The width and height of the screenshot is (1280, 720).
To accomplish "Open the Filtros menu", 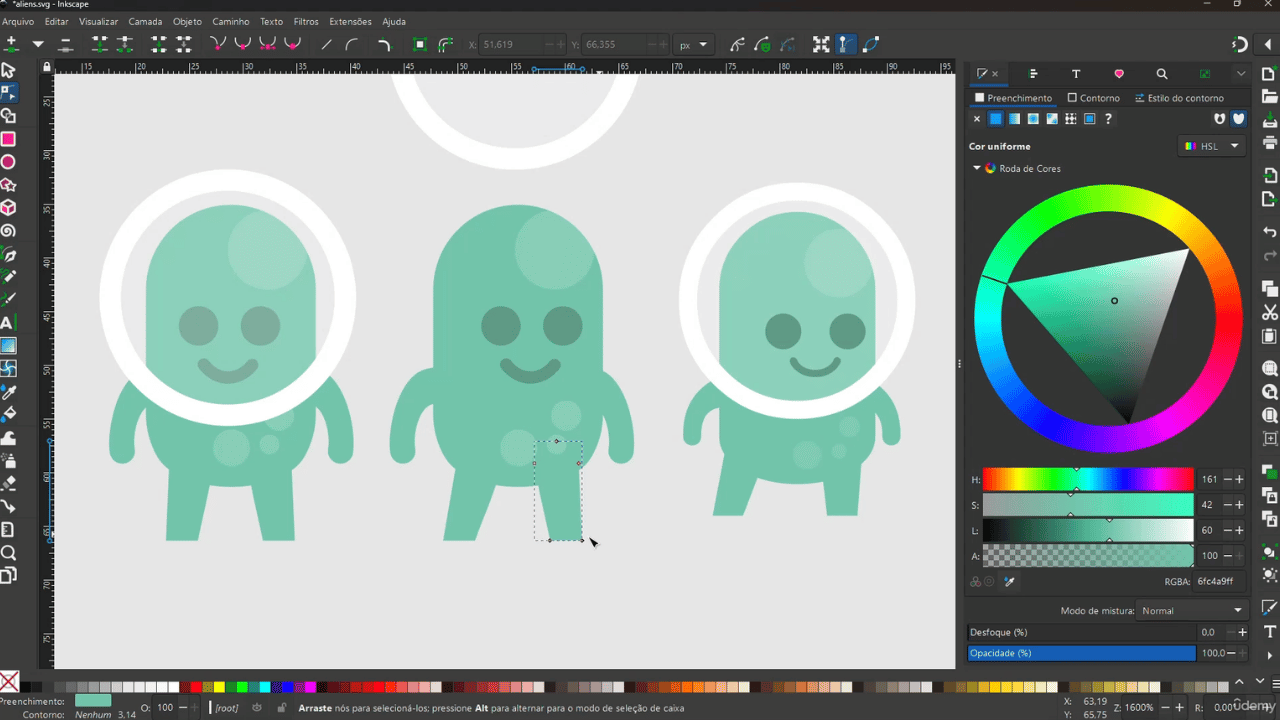I will (306, 21).
